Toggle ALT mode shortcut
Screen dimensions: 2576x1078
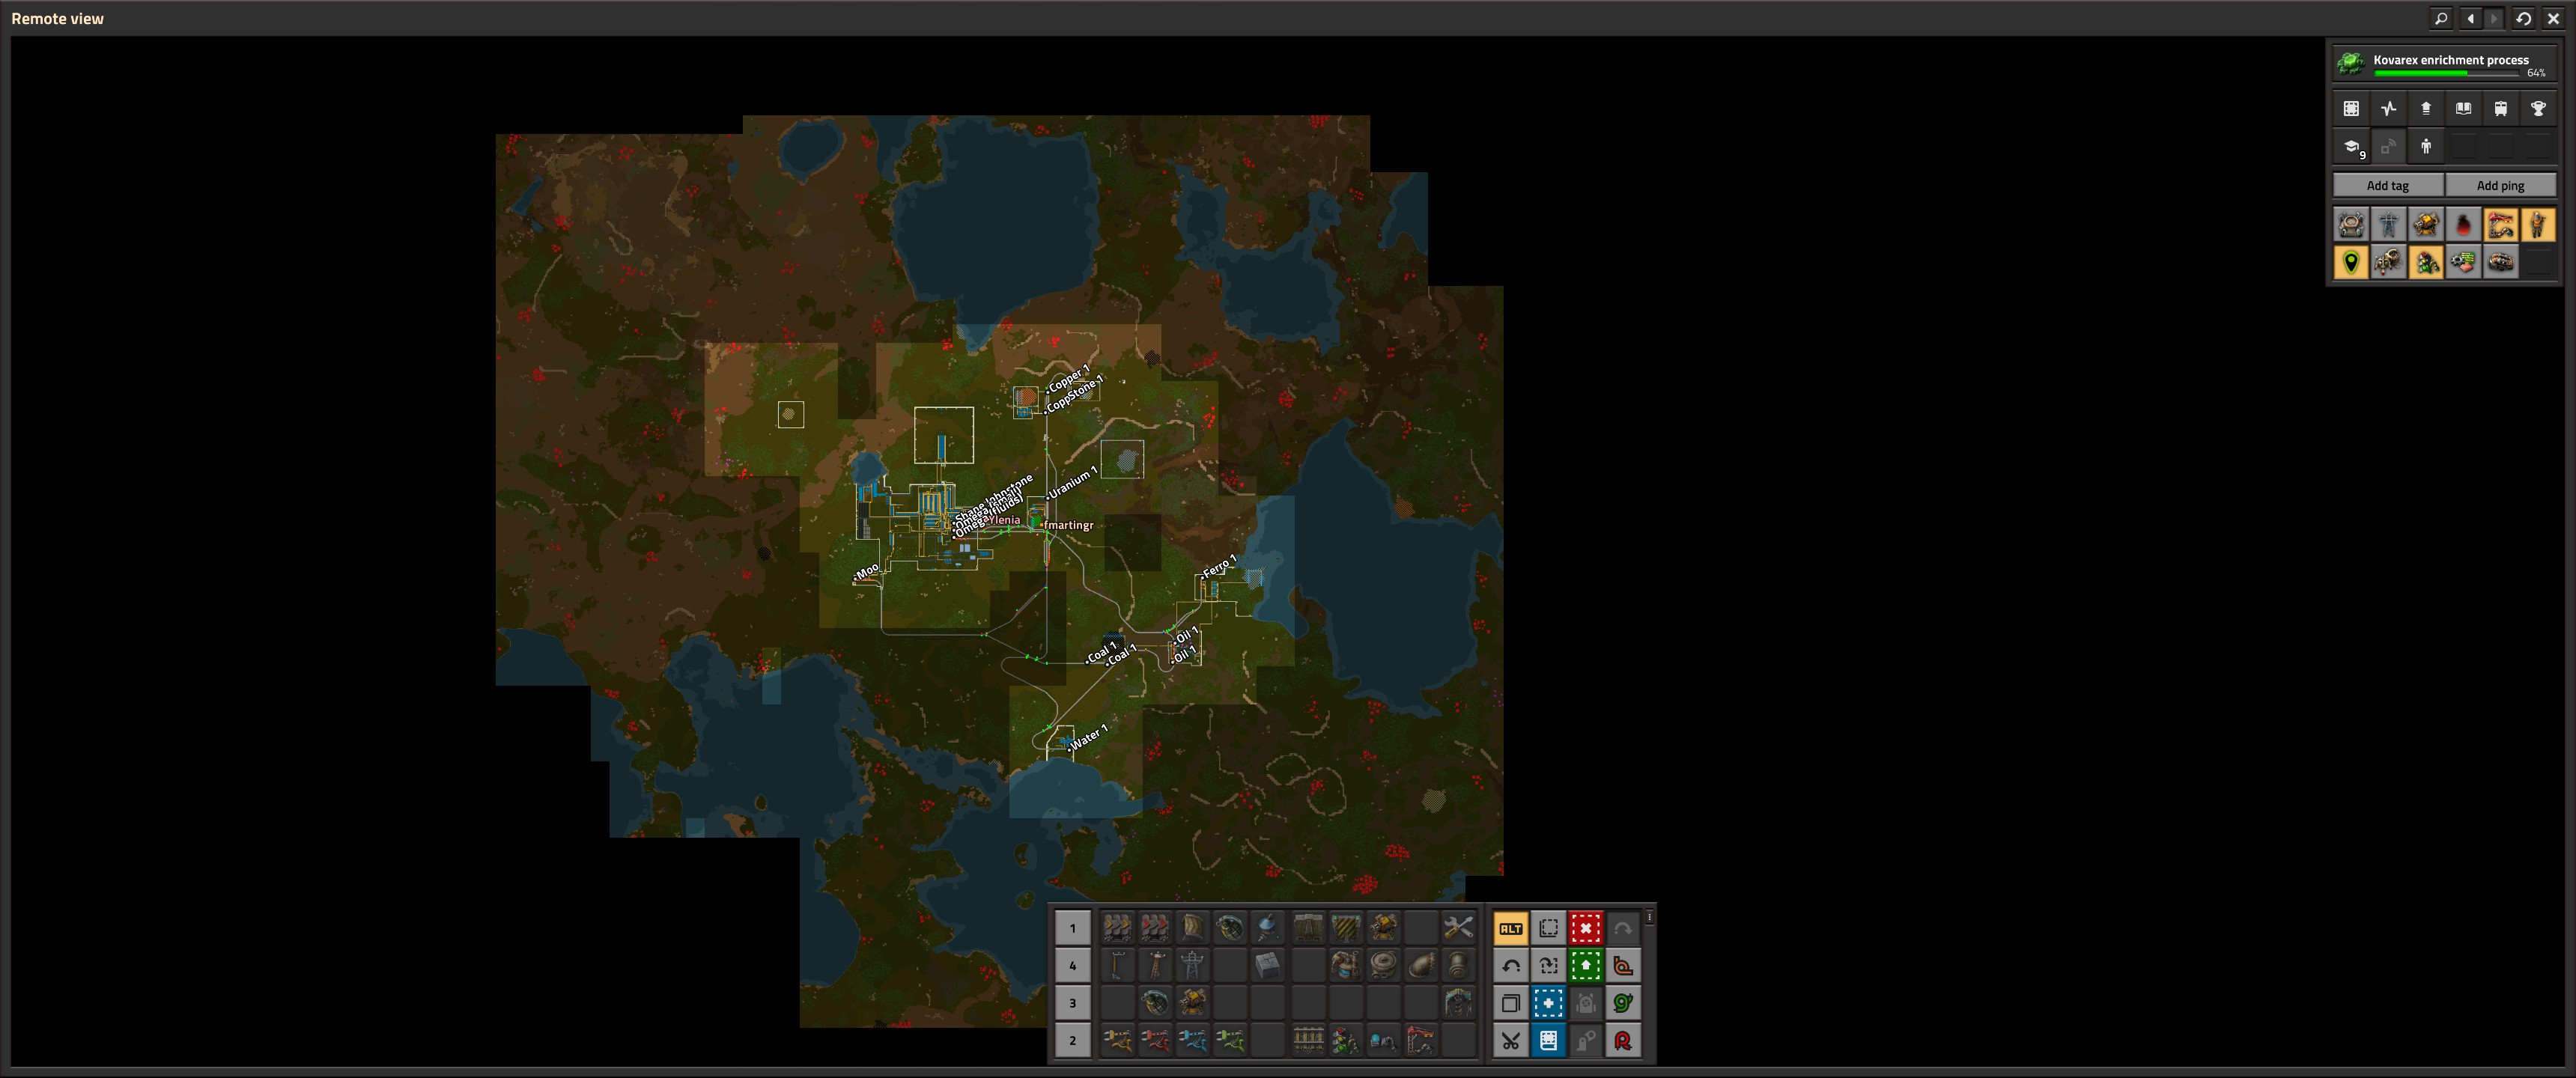click(1511, 928)
